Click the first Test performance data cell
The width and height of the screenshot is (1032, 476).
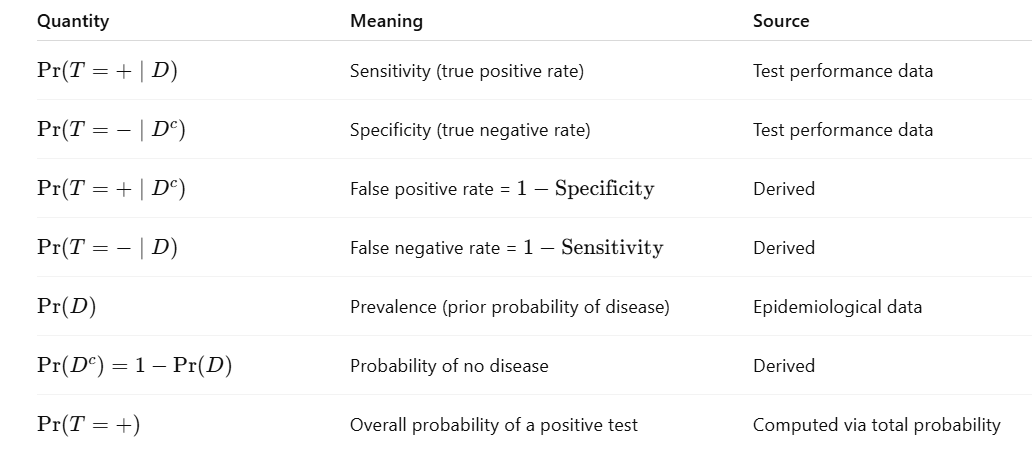842,71
